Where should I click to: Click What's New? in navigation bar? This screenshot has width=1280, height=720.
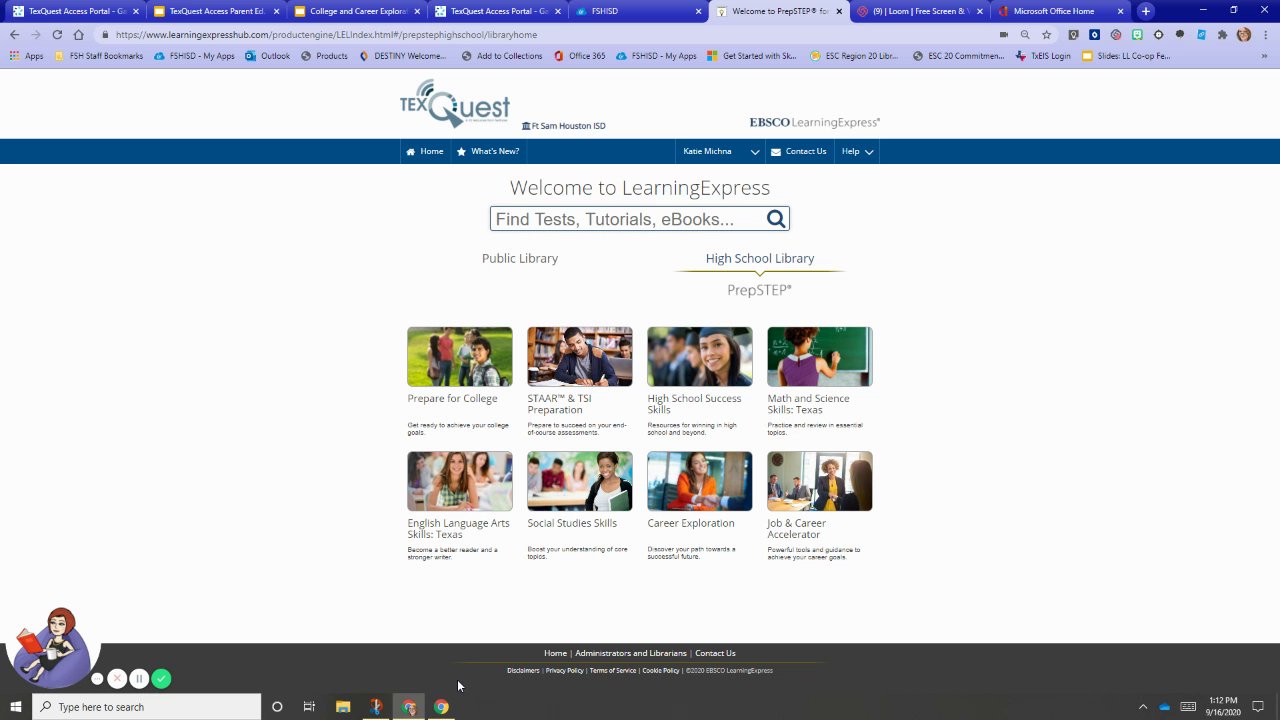pos(495,152)
